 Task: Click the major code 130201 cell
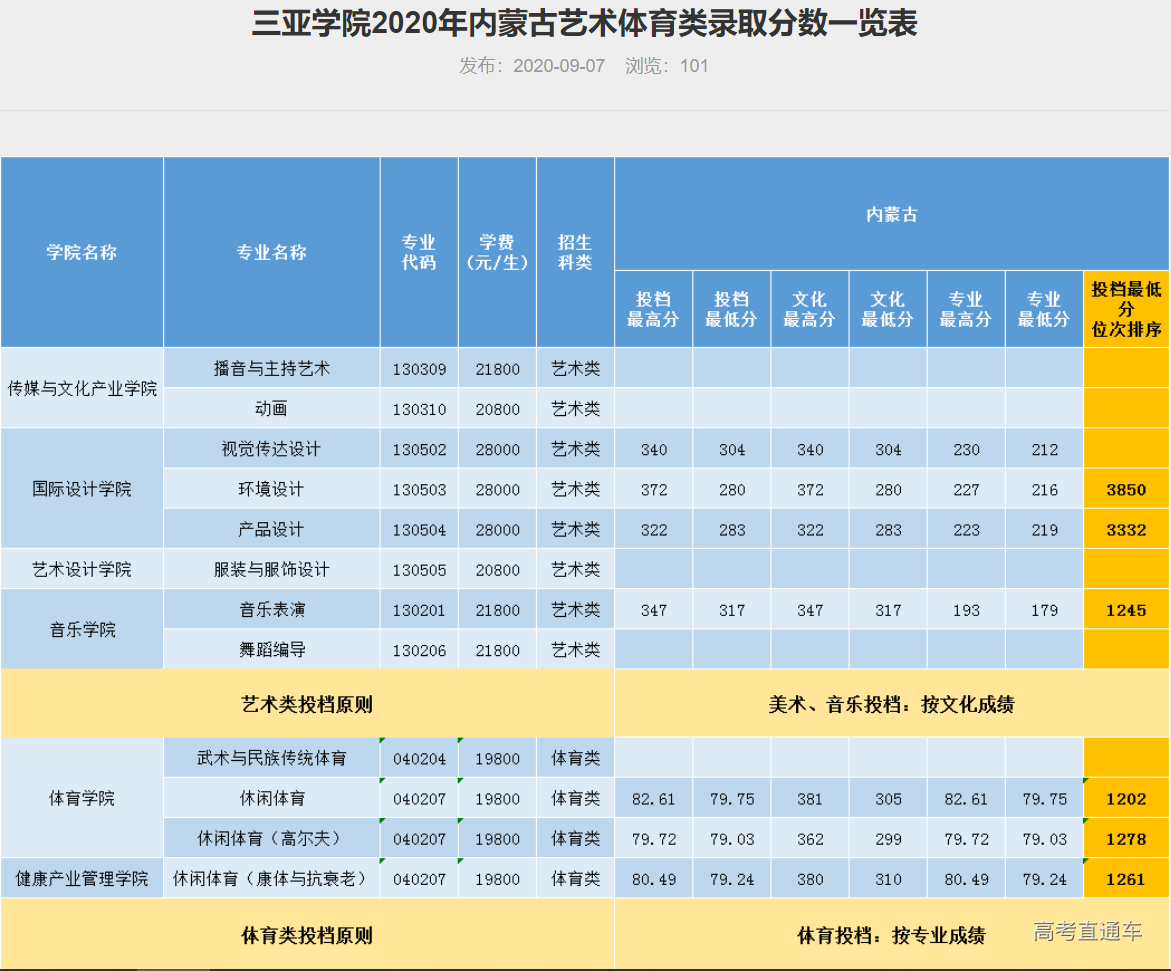(419, 610)
